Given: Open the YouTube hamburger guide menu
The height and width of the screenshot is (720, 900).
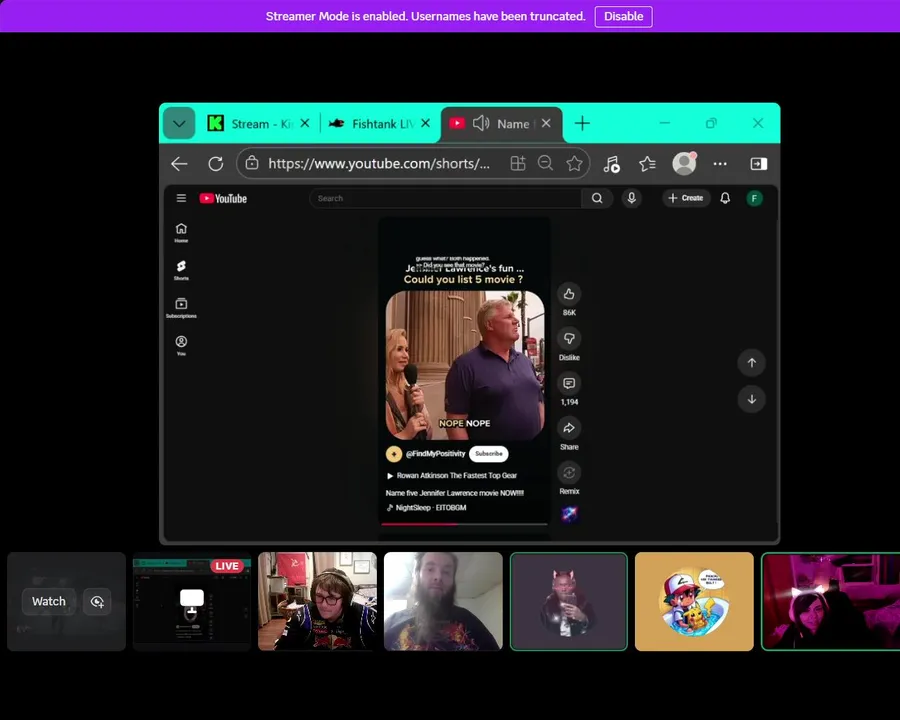Looking at the screenshot, I should (181, 198).
